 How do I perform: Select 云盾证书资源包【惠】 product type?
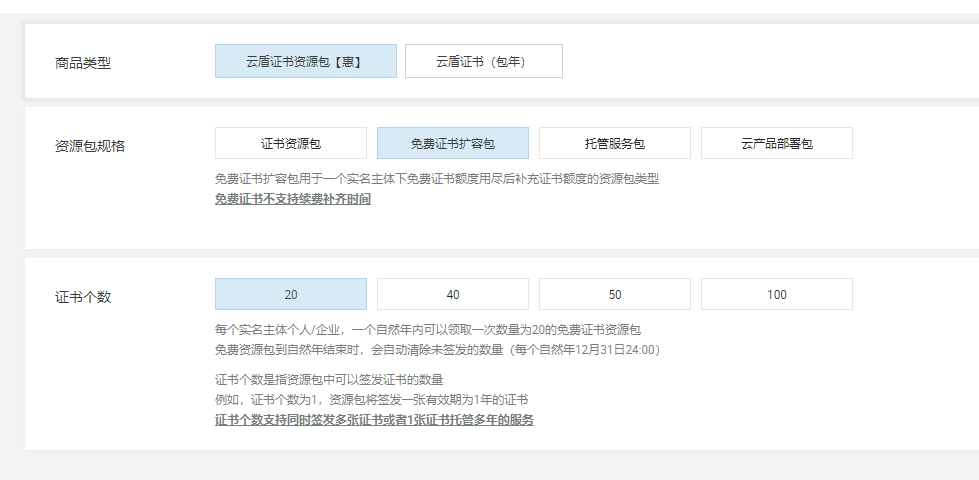tap(305, 61)
